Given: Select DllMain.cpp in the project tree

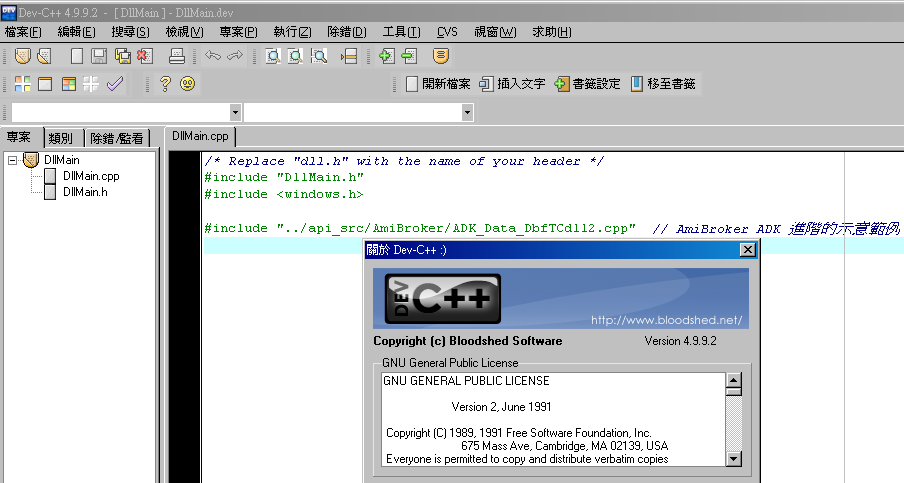Looking at the screenshot, I should click(91, 176).
